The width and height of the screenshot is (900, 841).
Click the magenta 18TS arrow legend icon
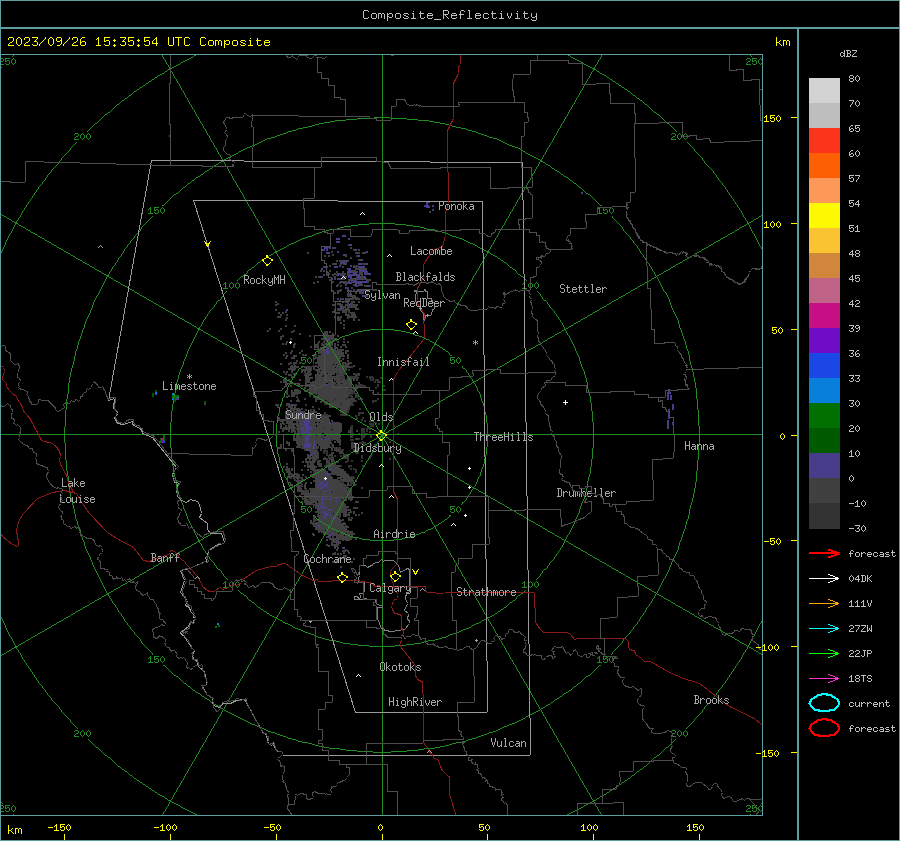click(x=824, y=679)
